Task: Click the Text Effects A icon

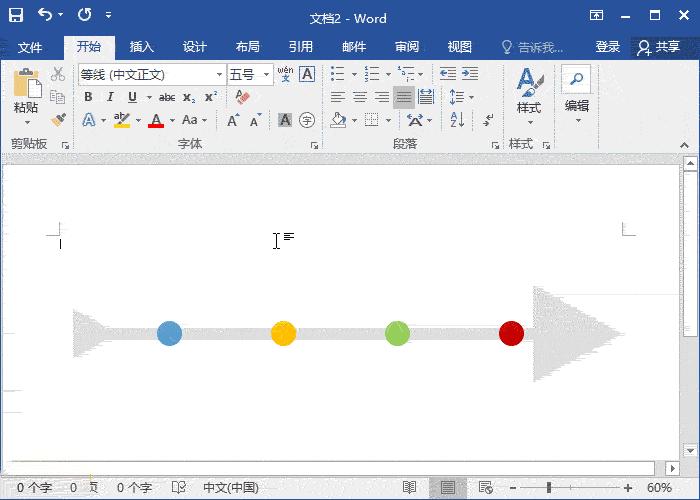Action: 89,120
